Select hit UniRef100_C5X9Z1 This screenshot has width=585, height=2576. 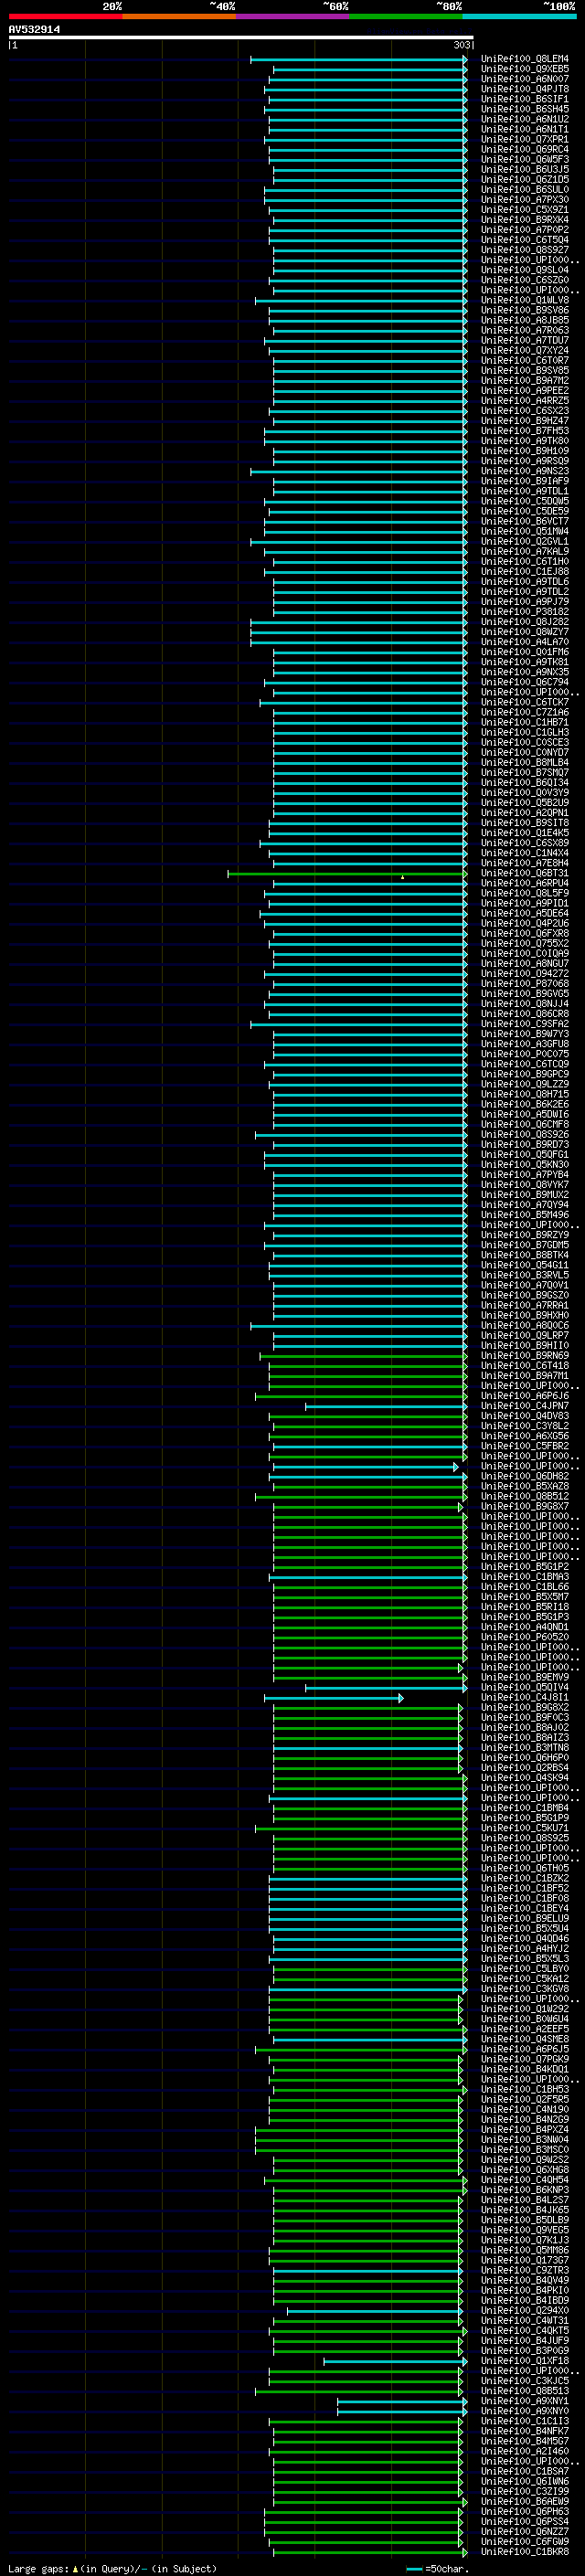[x=524, y=210]
